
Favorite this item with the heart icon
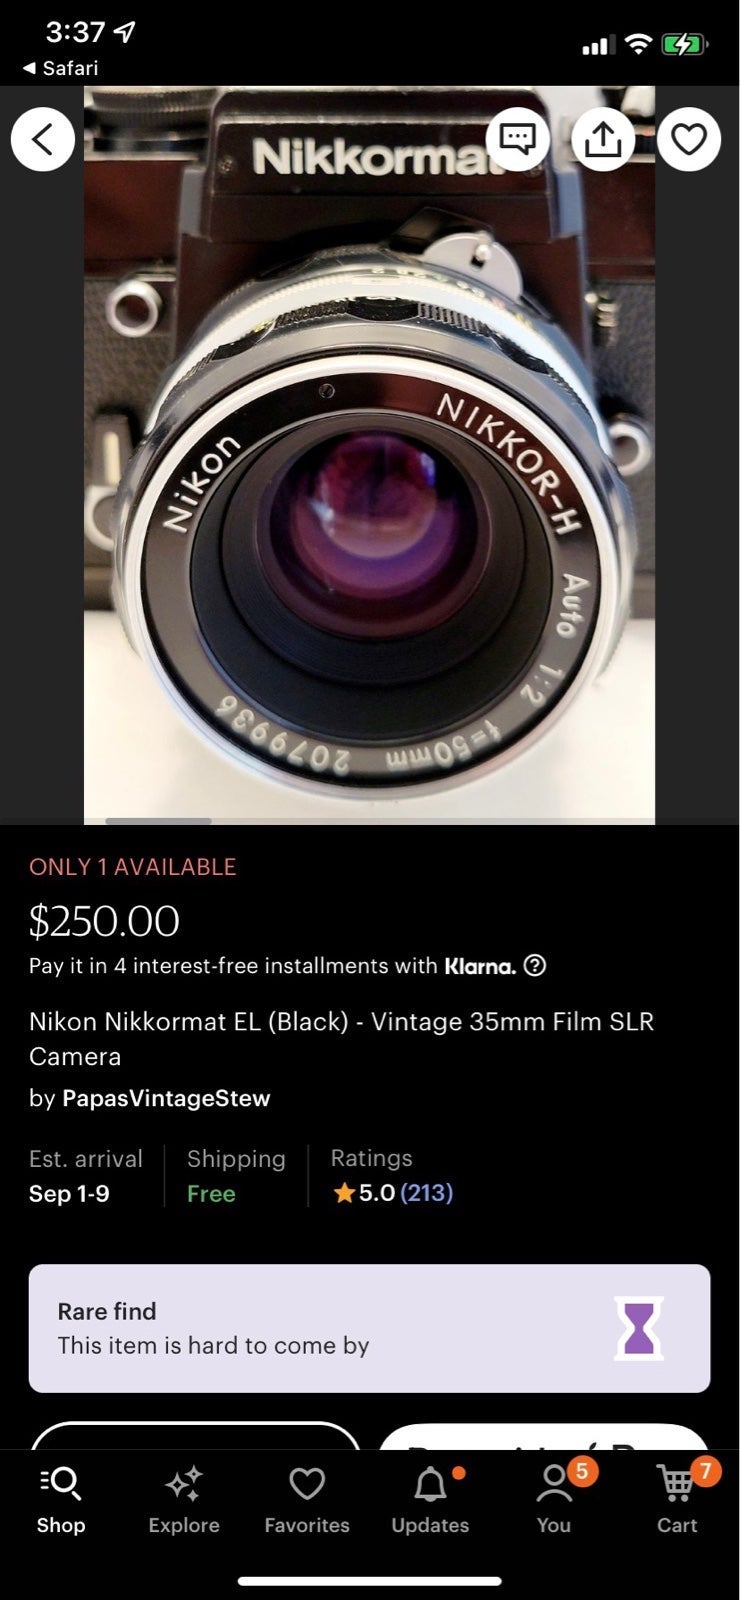[689, 139]
